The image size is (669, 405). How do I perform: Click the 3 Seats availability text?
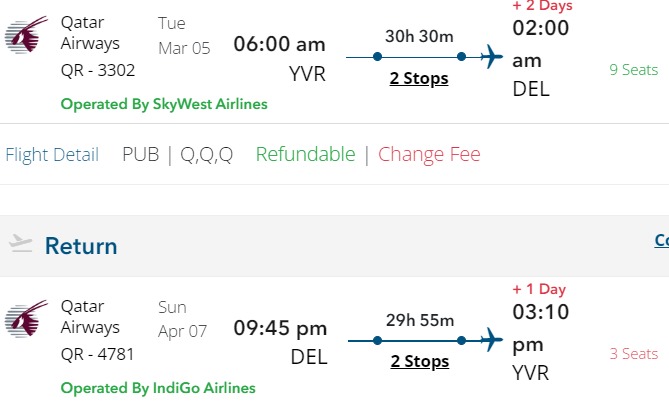pyautogui.click(x=634, y=353)
